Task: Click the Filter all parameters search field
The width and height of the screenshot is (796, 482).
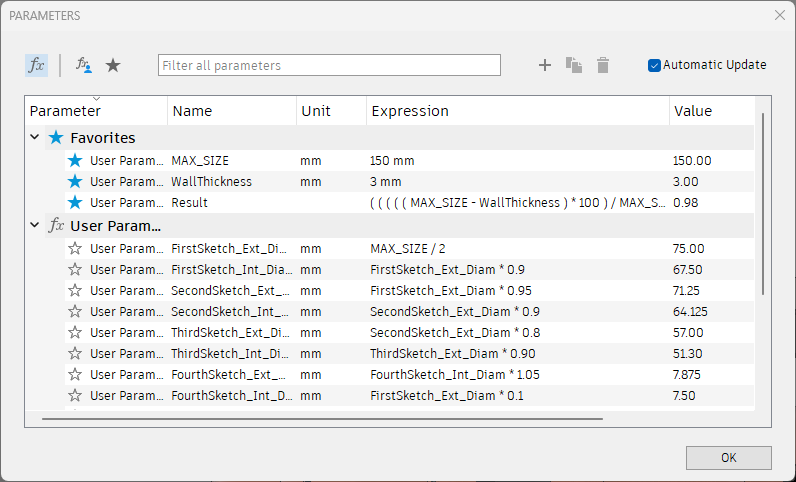Action: click(329, 65)
